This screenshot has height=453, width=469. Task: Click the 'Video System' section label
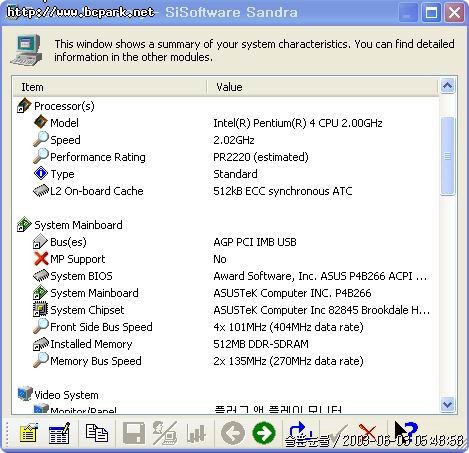pos(66,395)
